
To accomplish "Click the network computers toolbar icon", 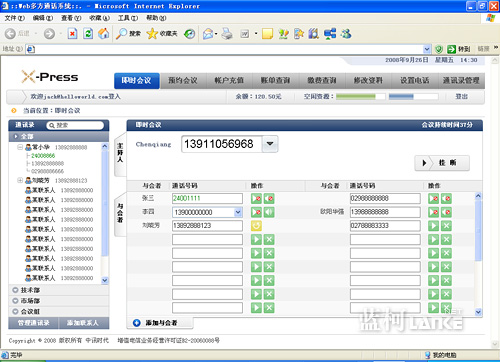I will pyautogui.click(x=330, y=33).
